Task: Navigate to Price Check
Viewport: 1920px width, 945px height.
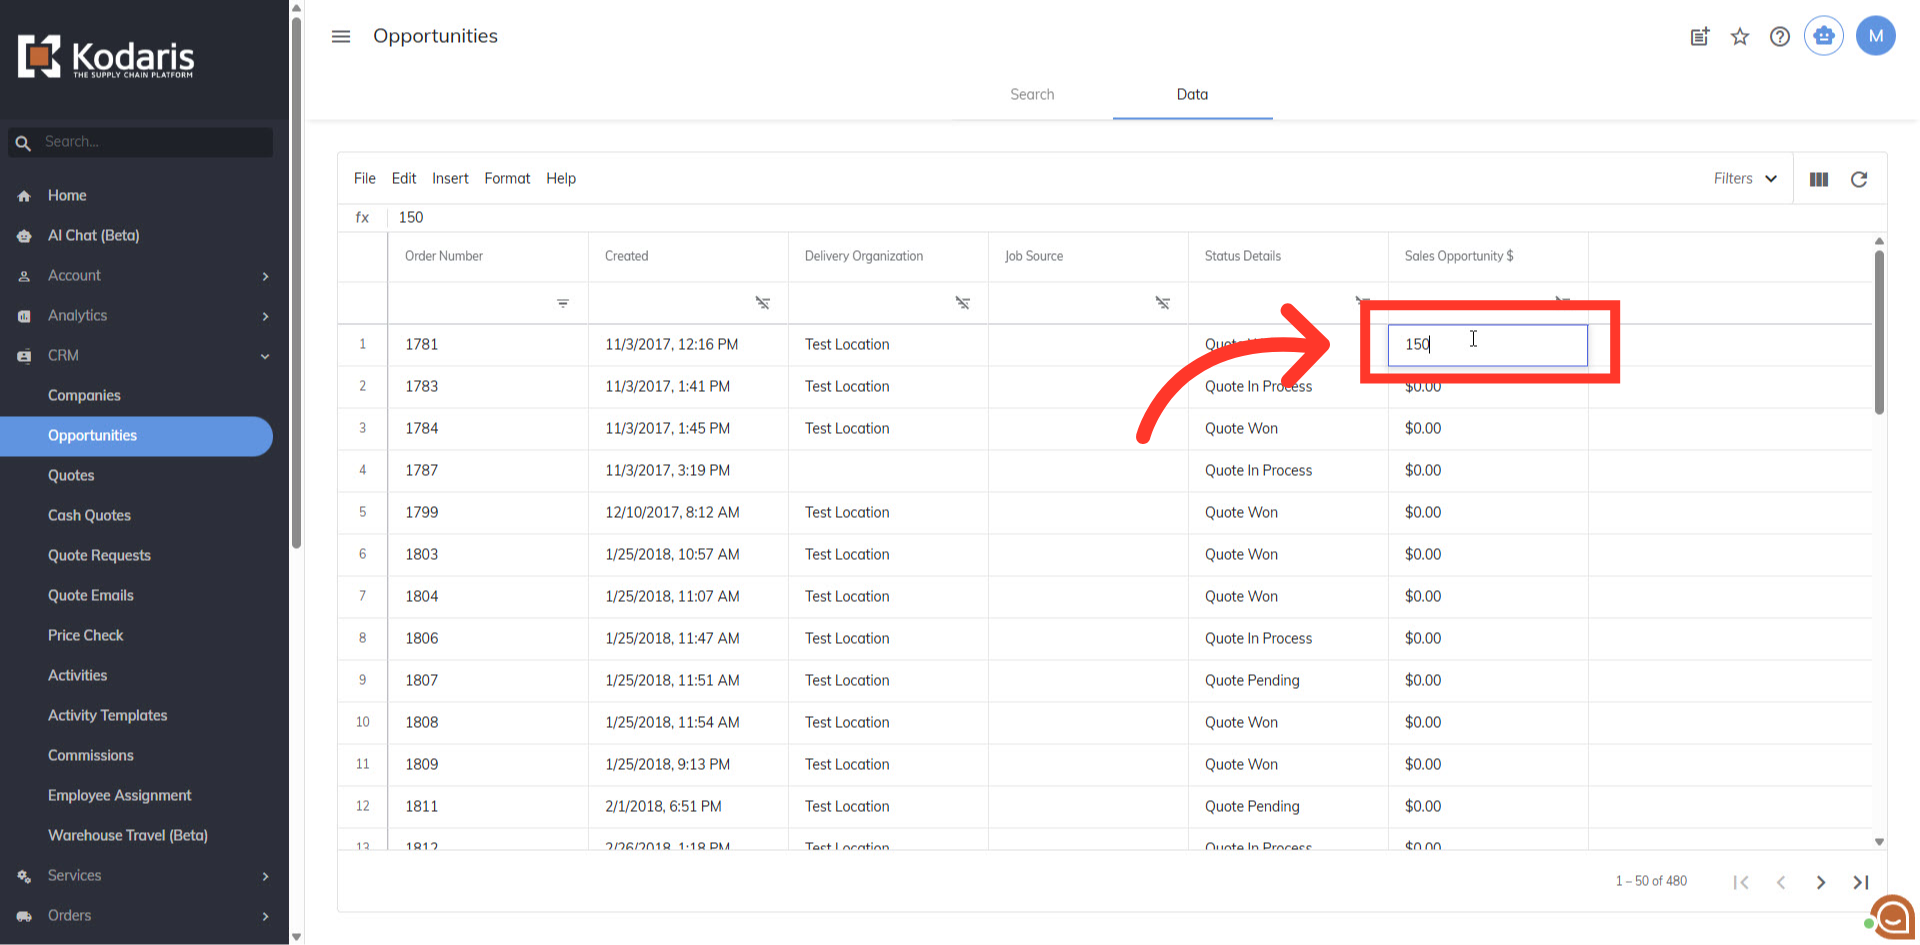Action: [x=86, y=635]
